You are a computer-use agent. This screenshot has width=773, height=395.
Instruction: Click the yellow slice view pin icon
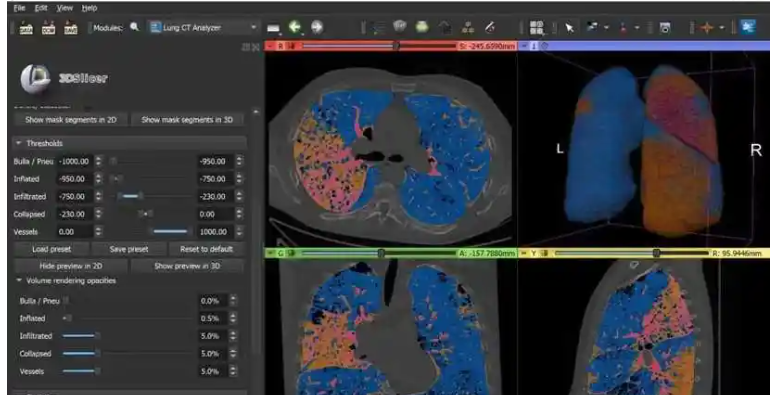tap(524, 253)
